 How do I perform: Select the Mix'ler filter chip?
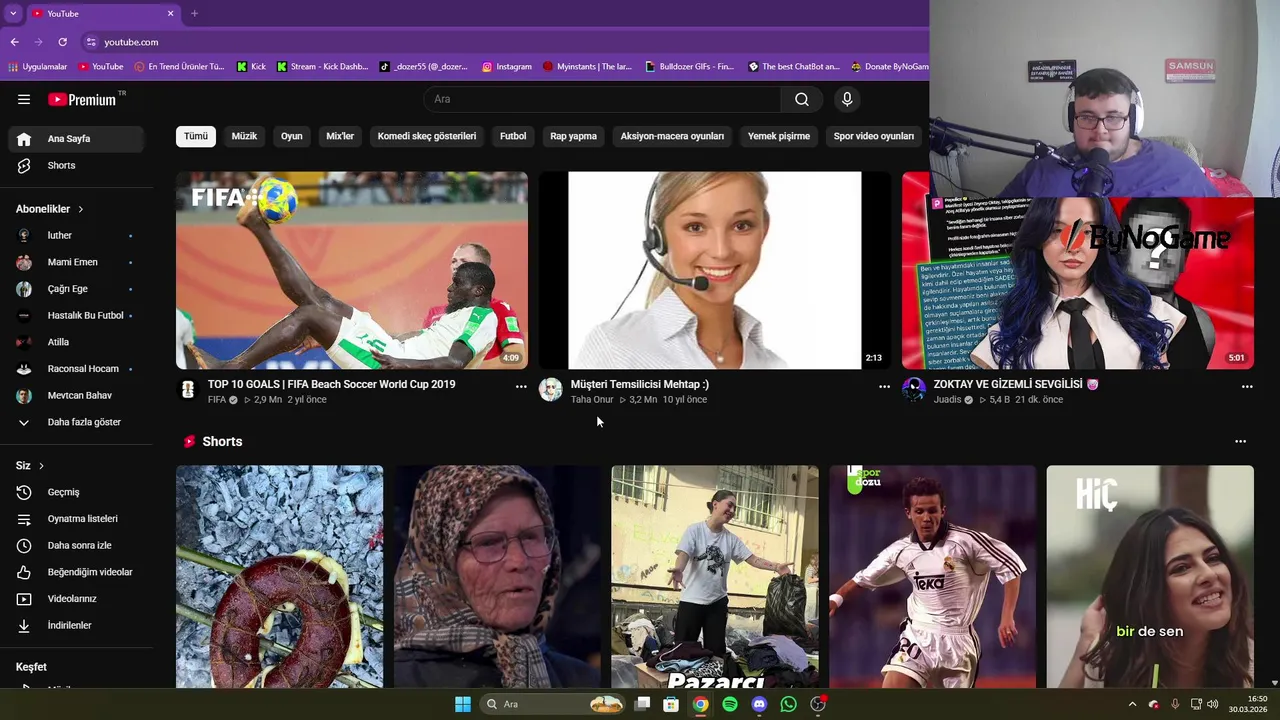(340, 136)
